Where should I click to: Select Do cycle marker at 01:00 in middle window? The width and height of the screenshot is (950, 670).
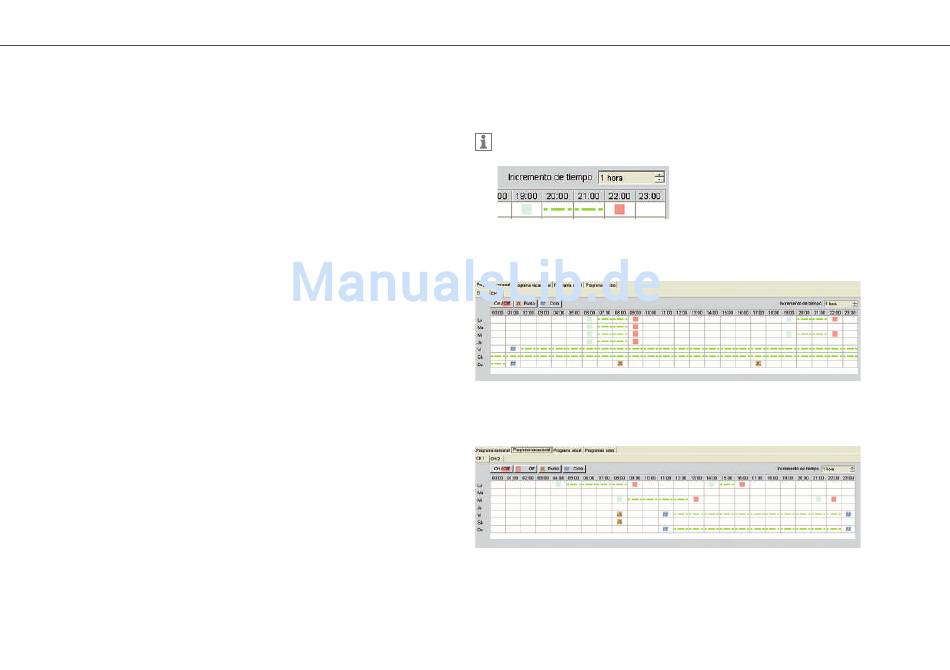coord(513,363)
